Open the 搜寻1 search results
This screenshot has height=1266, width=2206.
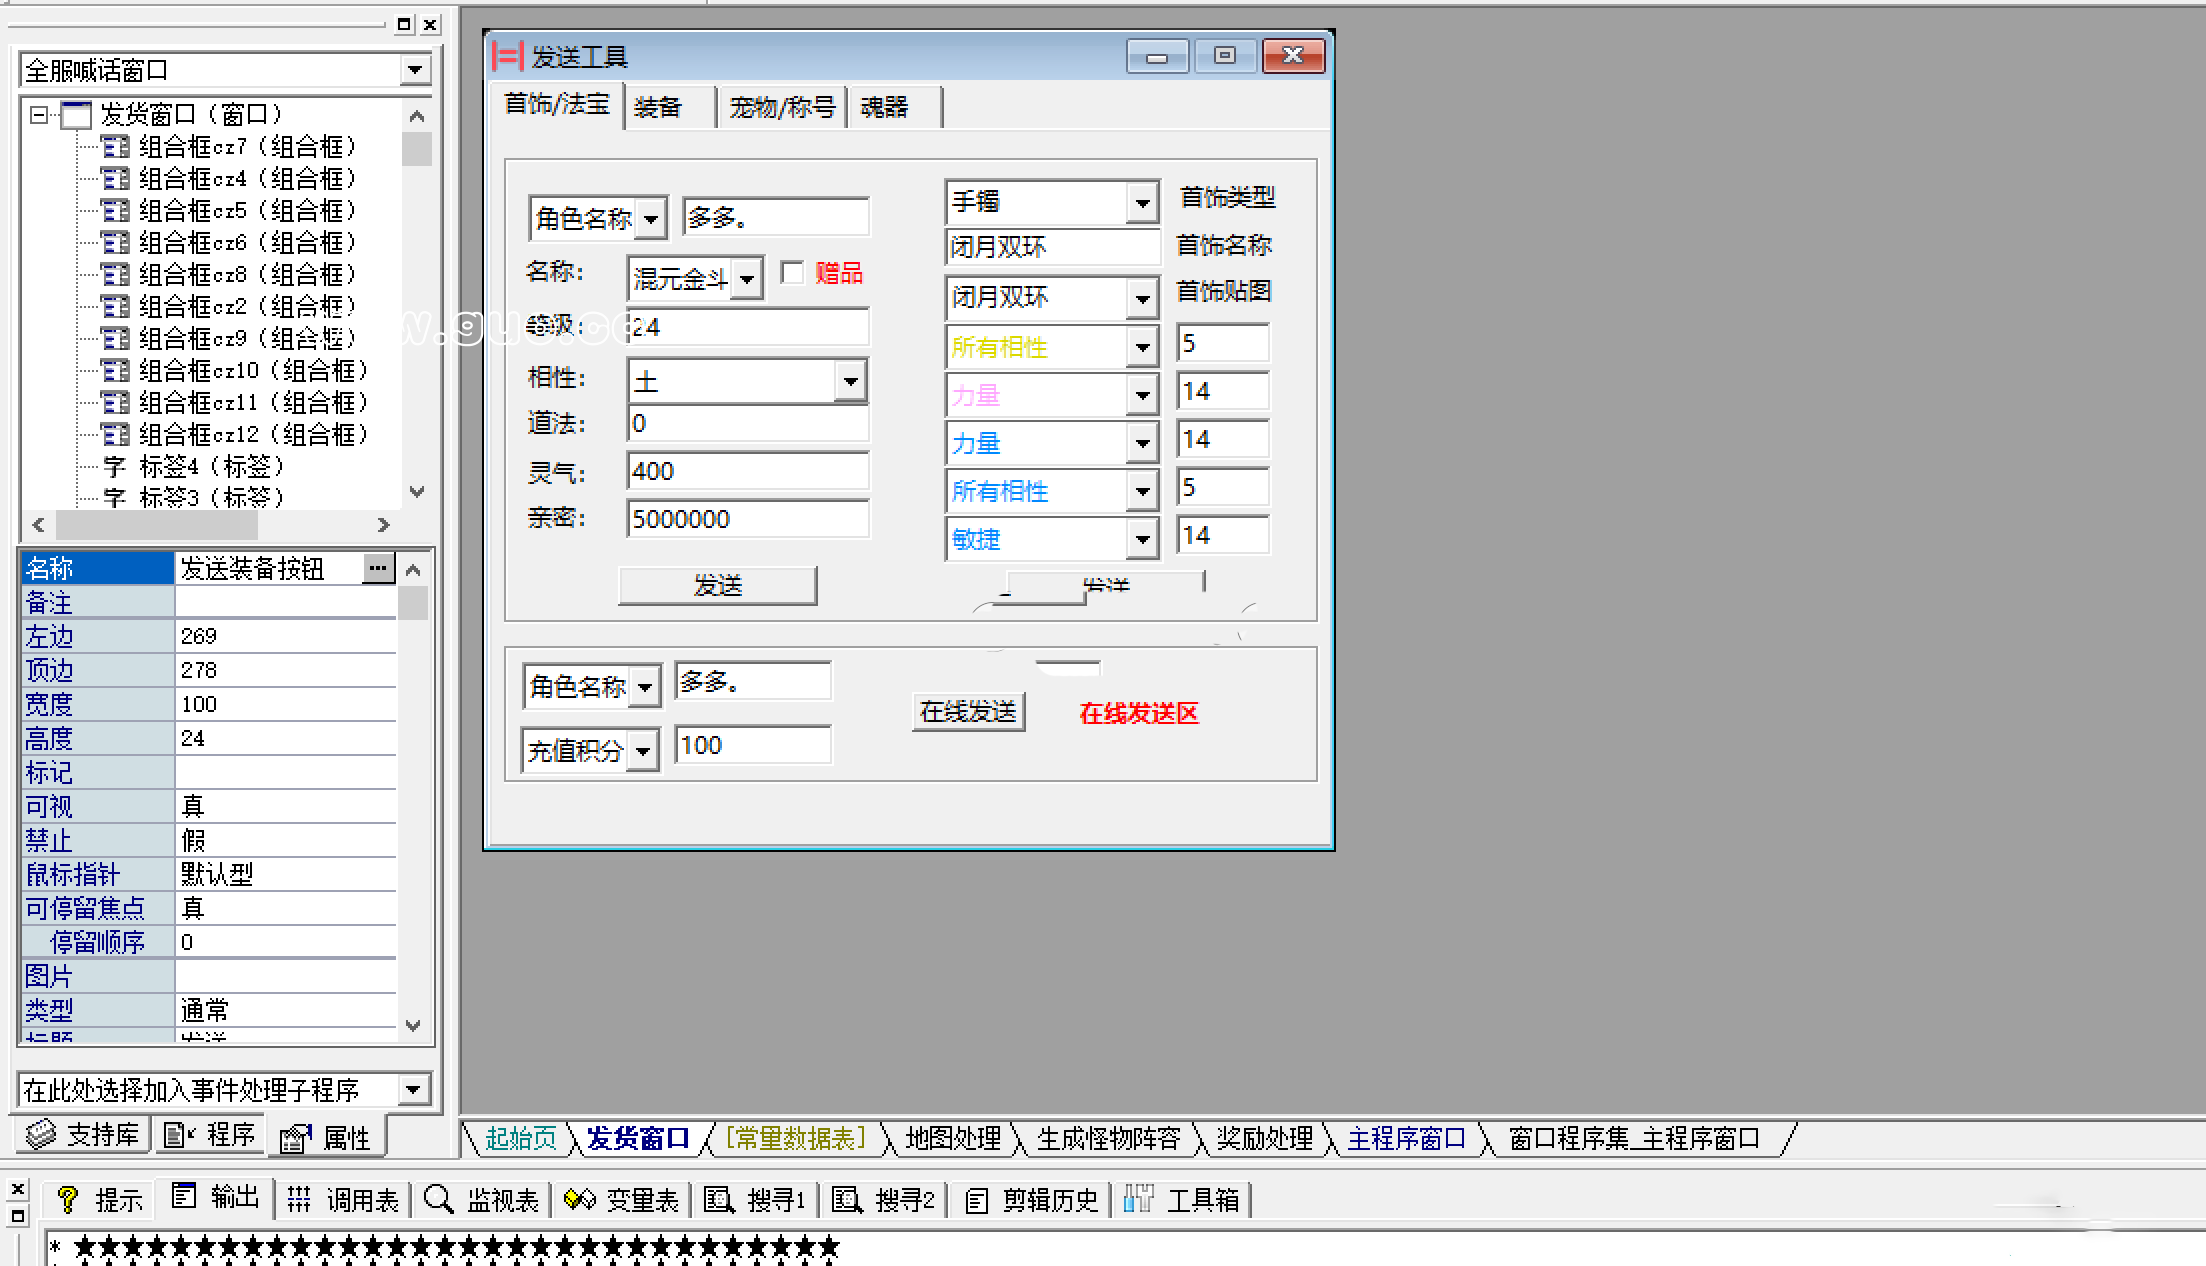pyautogui.click(x=755, y=1199)
